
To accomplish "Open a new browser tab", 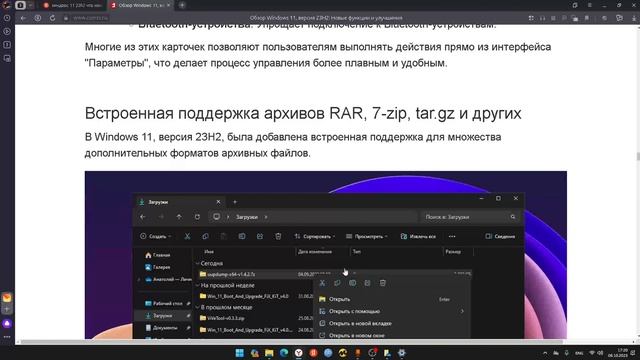I will pyautogui.click(x=182, y=5).
